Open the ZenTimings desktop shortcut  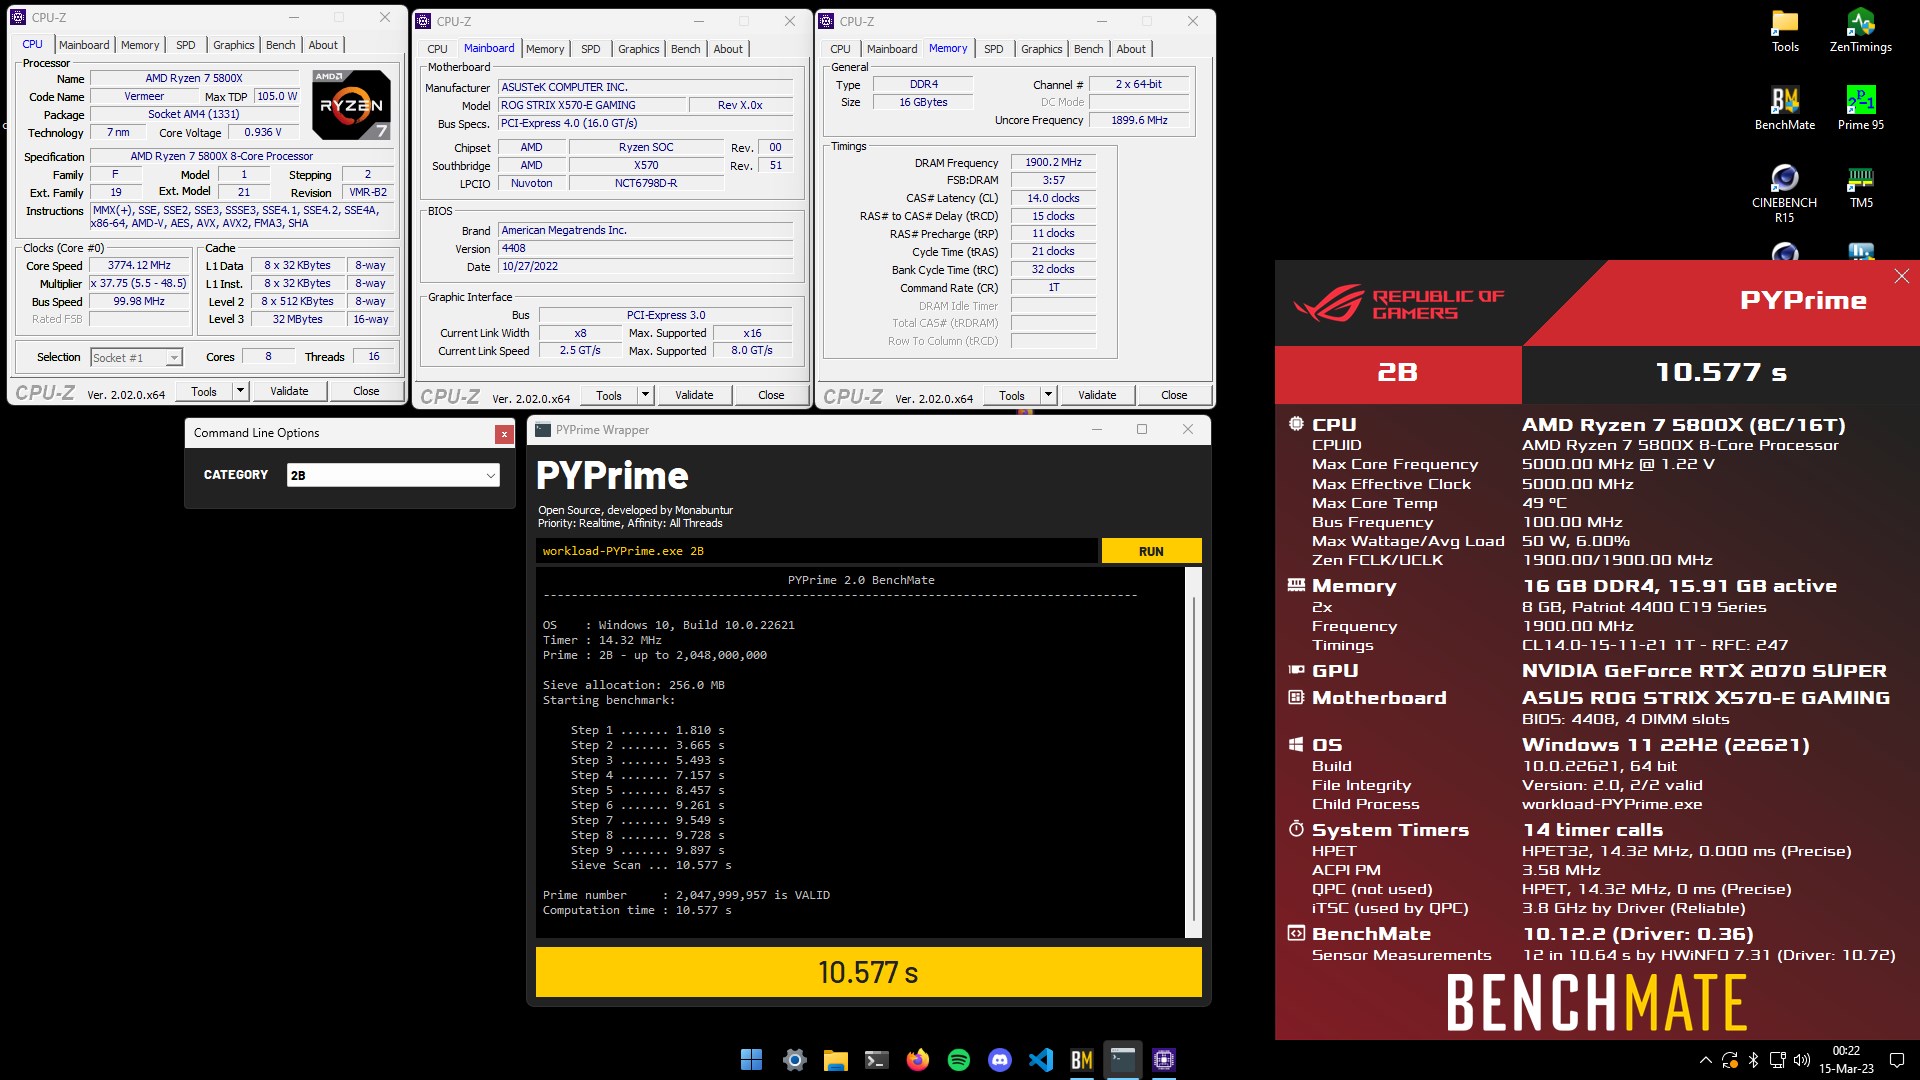click(x=1860, y=30)
